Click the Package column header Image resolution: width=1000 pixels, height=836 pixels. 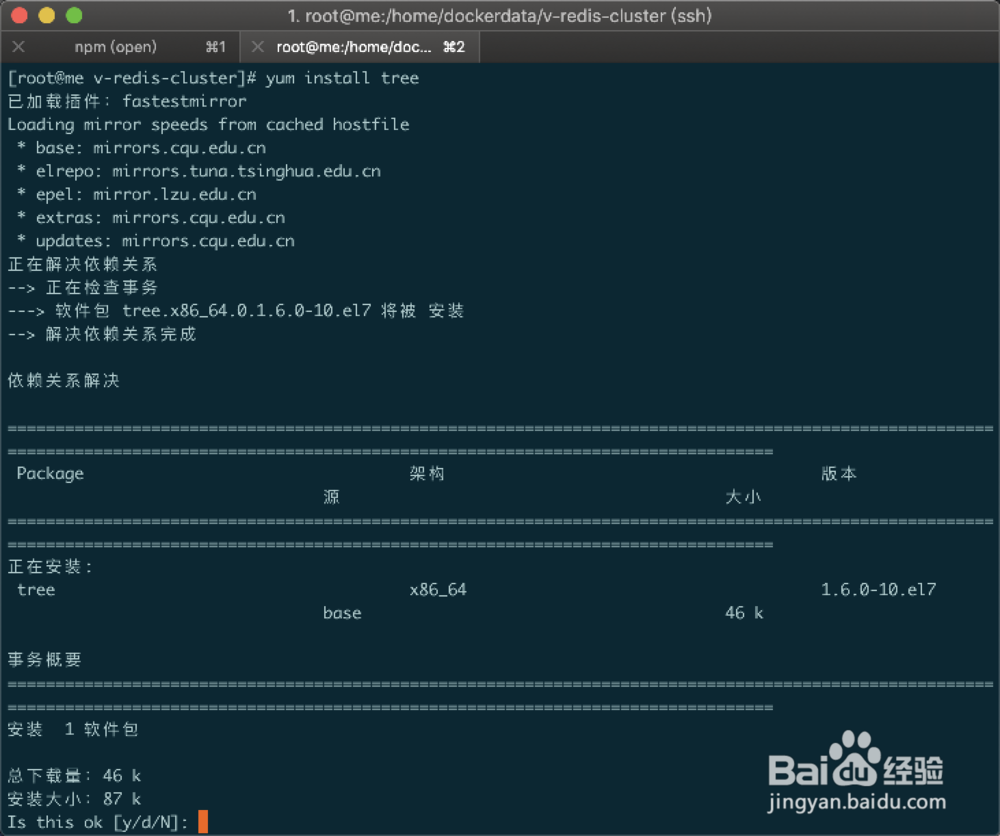click(x=49, y=473)
